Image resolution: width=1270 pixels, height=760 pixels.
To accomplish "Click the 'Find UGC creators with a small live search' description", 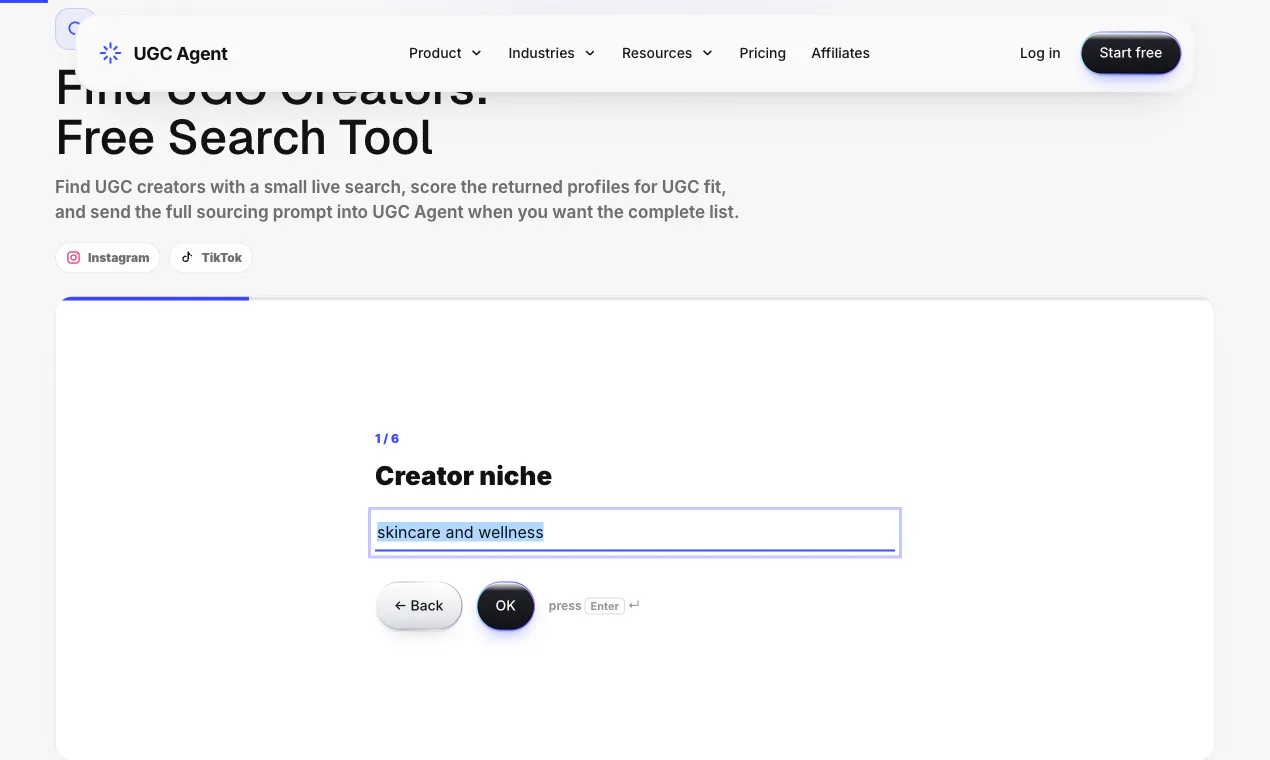I will pyautogui.click(x=397, y=200).
